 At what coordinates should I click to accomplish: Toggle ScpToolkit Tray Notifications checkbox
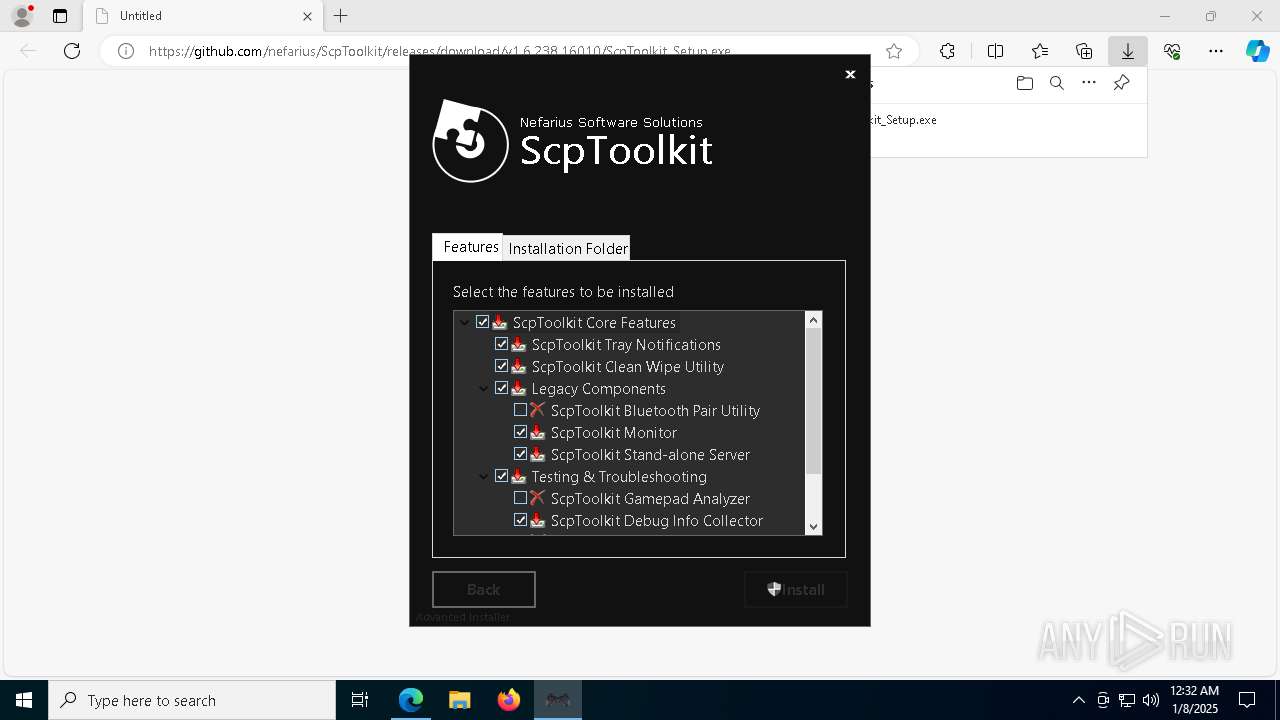501,344
